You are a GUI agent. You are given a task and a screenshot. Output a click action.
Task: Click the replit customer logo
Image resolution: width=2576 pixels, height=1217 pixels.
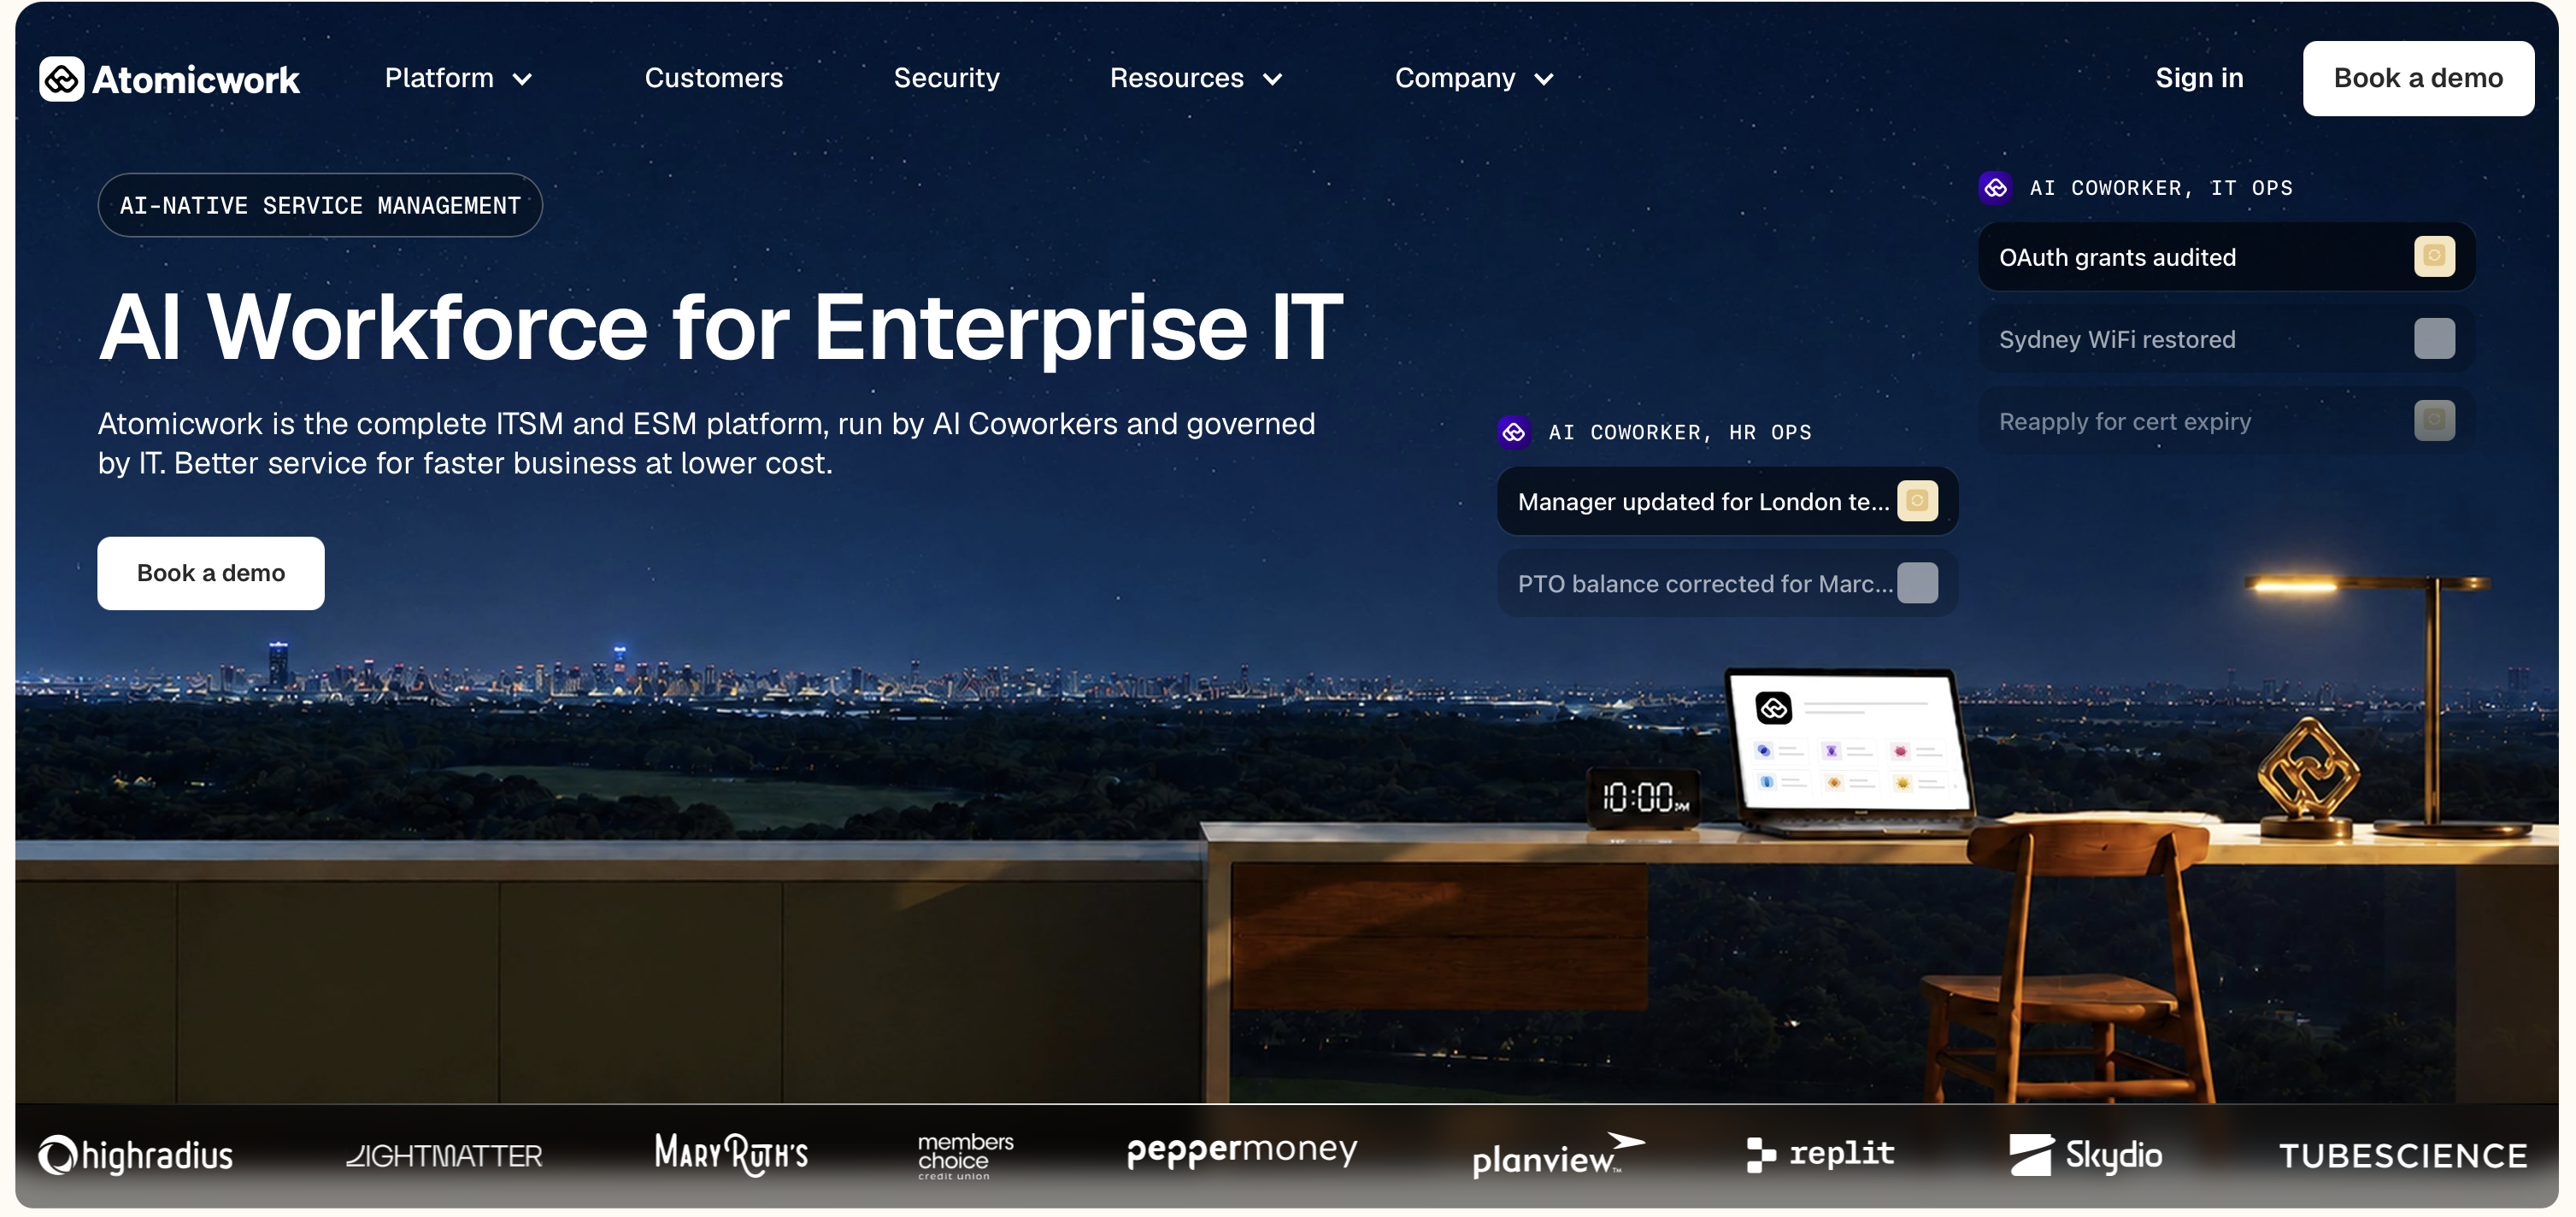tap(1820, 1154)
